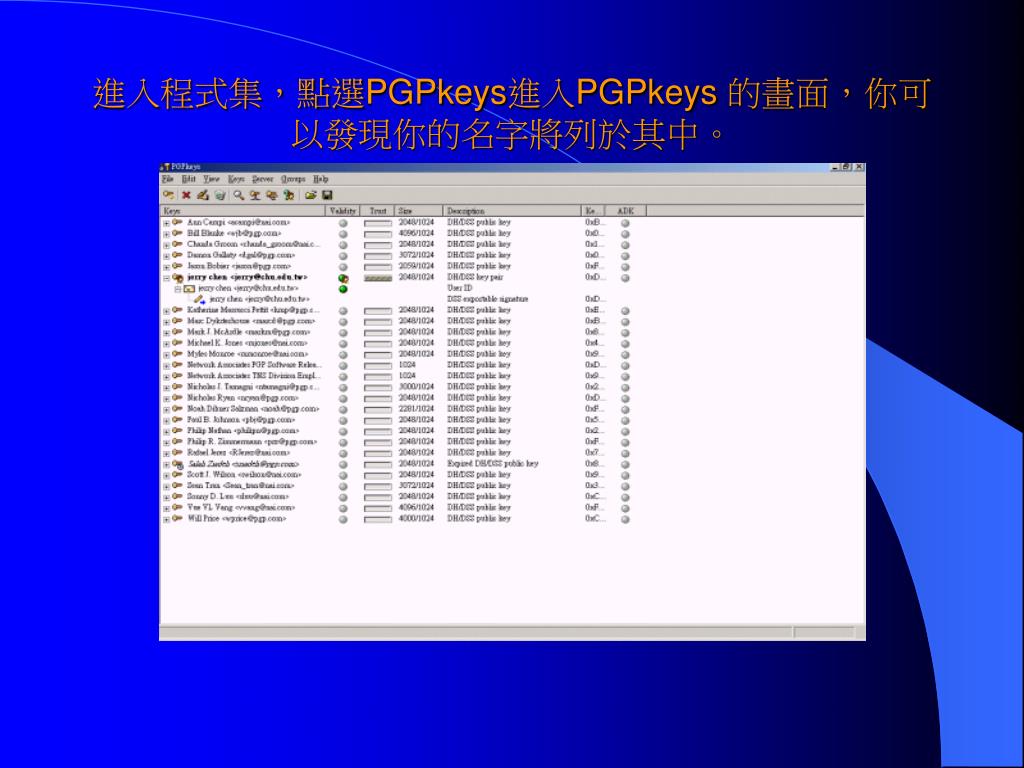The height and width of the screenshot is (768, 1024).
Task: Click the filled trust bar for jerry chen
Action: pyautogui.click(x=377, y=278)
